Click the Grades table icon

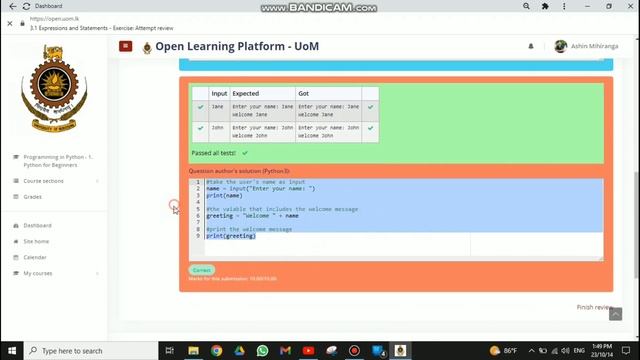pos(16,197)
